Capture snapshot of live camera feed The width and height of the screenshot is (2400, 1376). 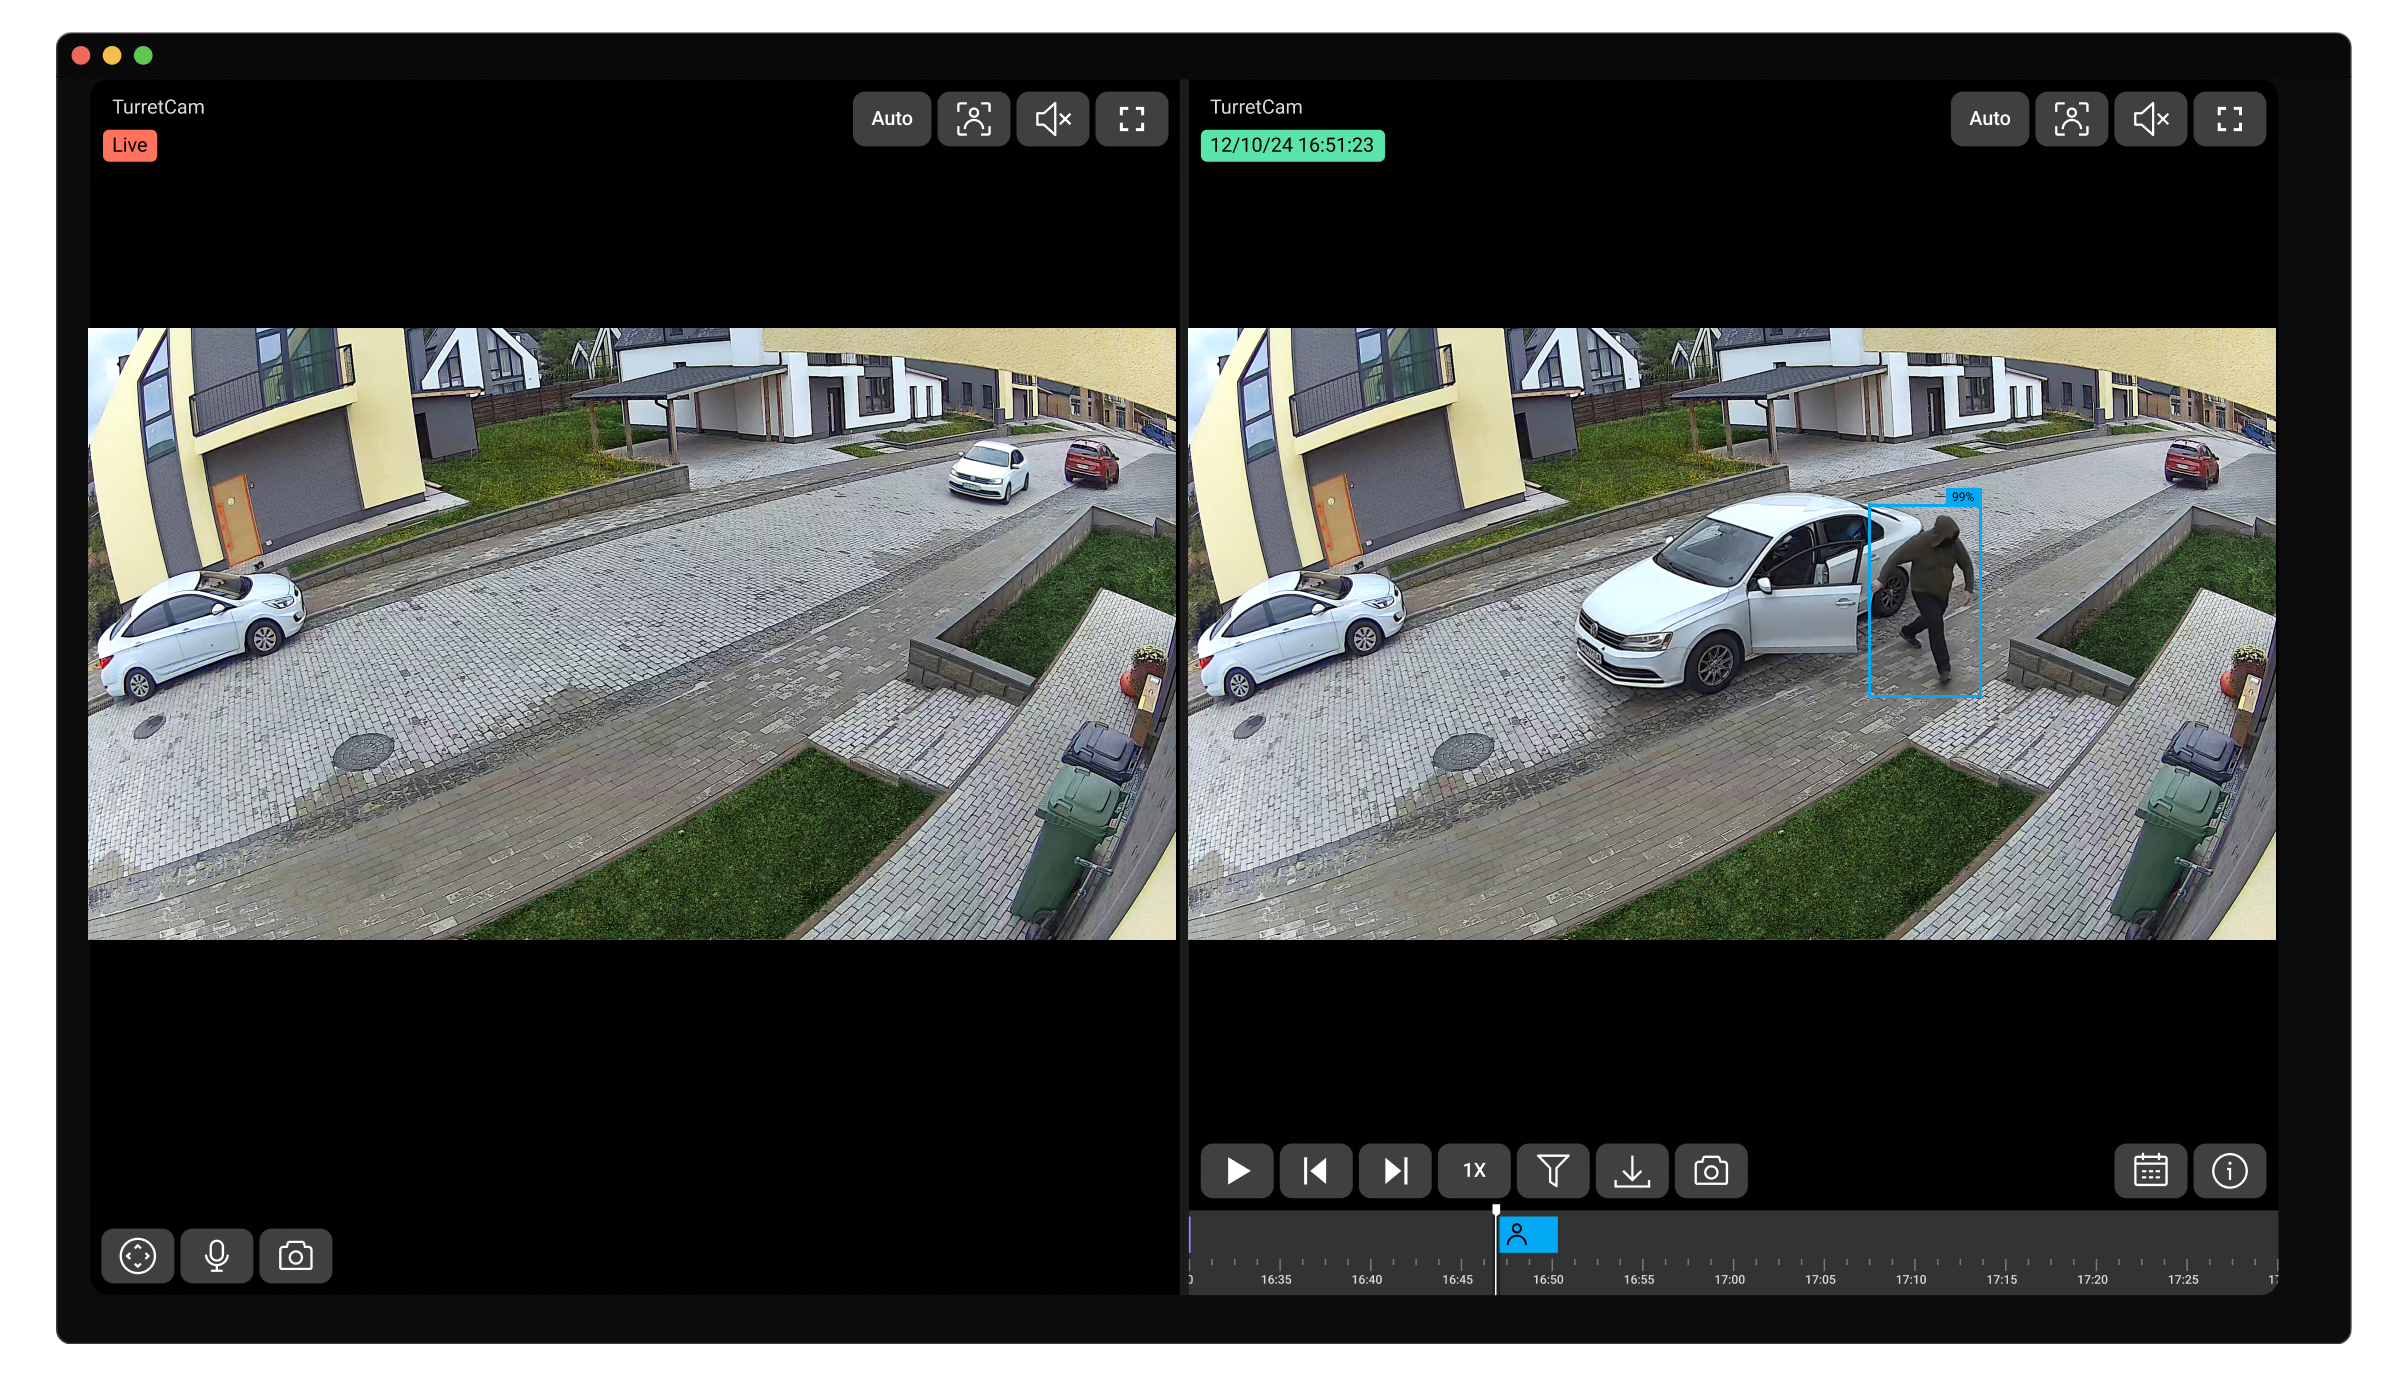click(296, 1255)
